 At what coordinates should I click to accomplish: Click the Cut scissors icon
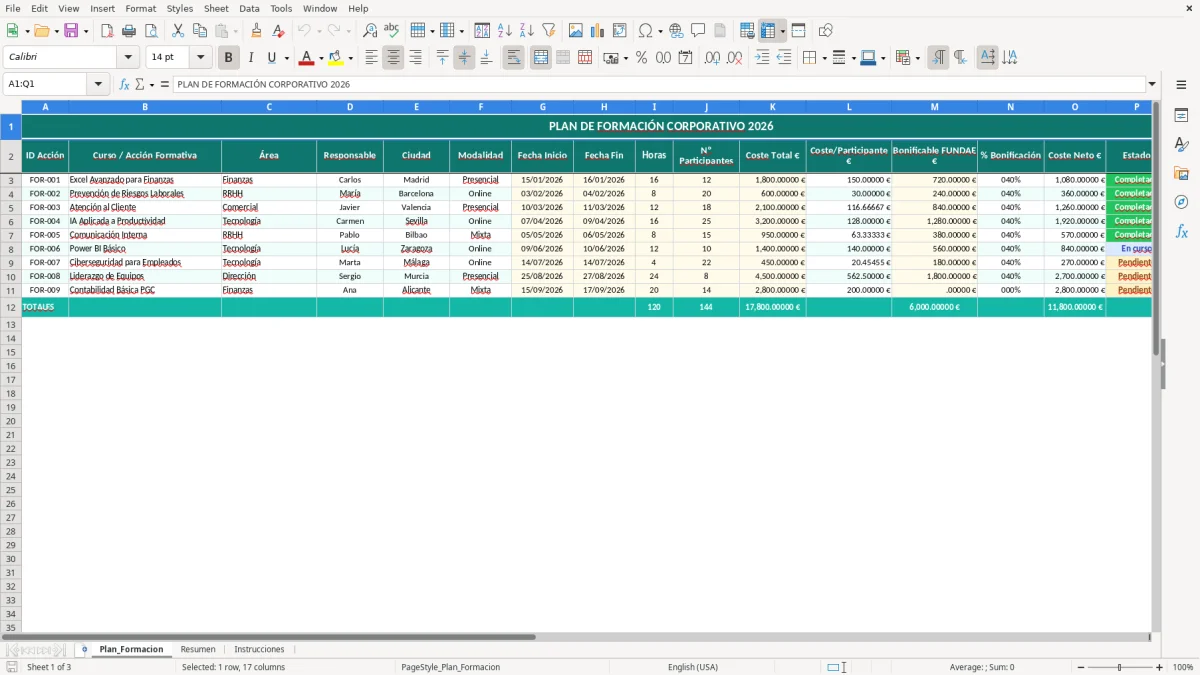click(x=178, y=31)
